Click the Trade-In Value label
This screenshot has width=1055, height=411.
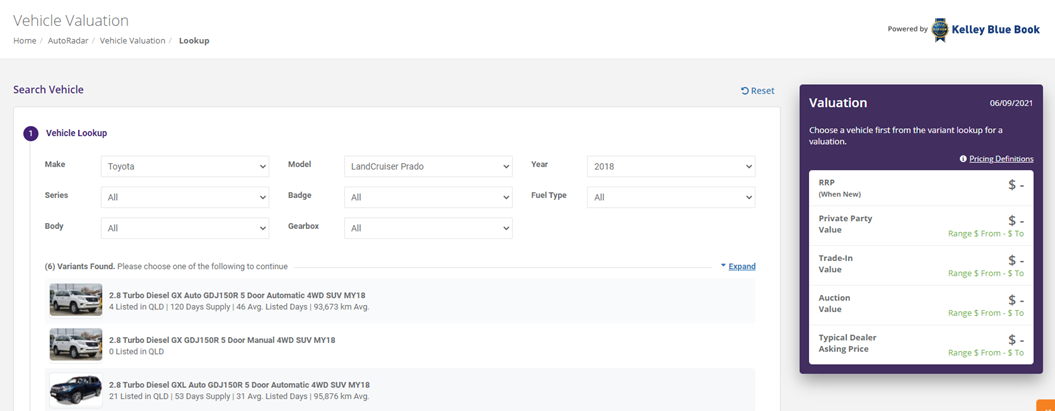click(836, 264)
